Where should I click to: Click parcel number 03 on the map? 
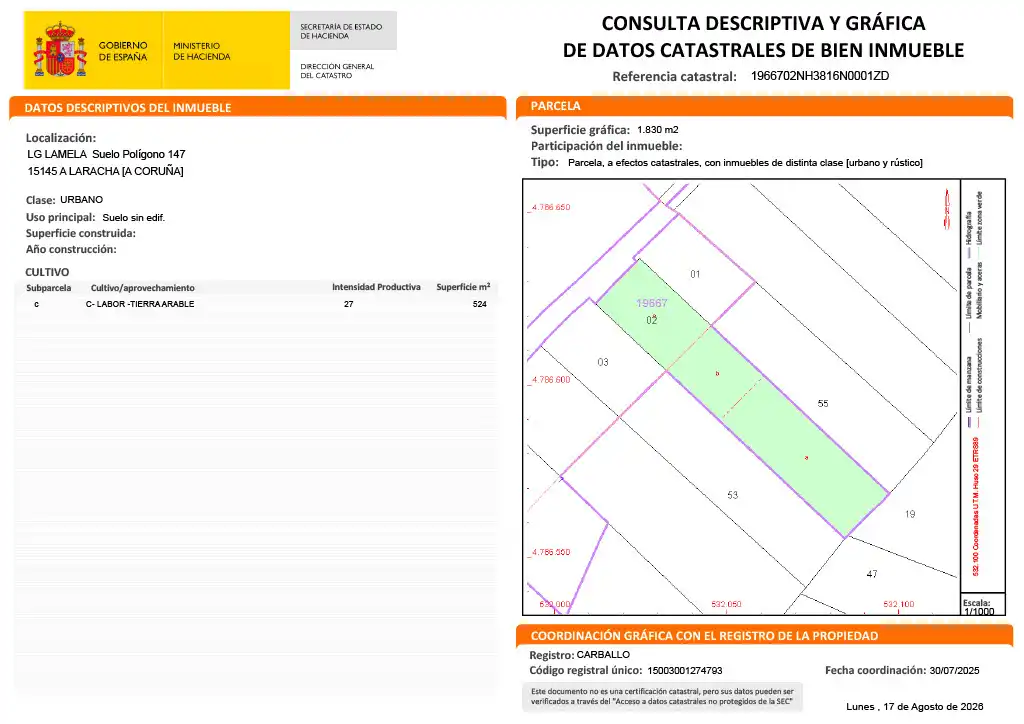603,362
